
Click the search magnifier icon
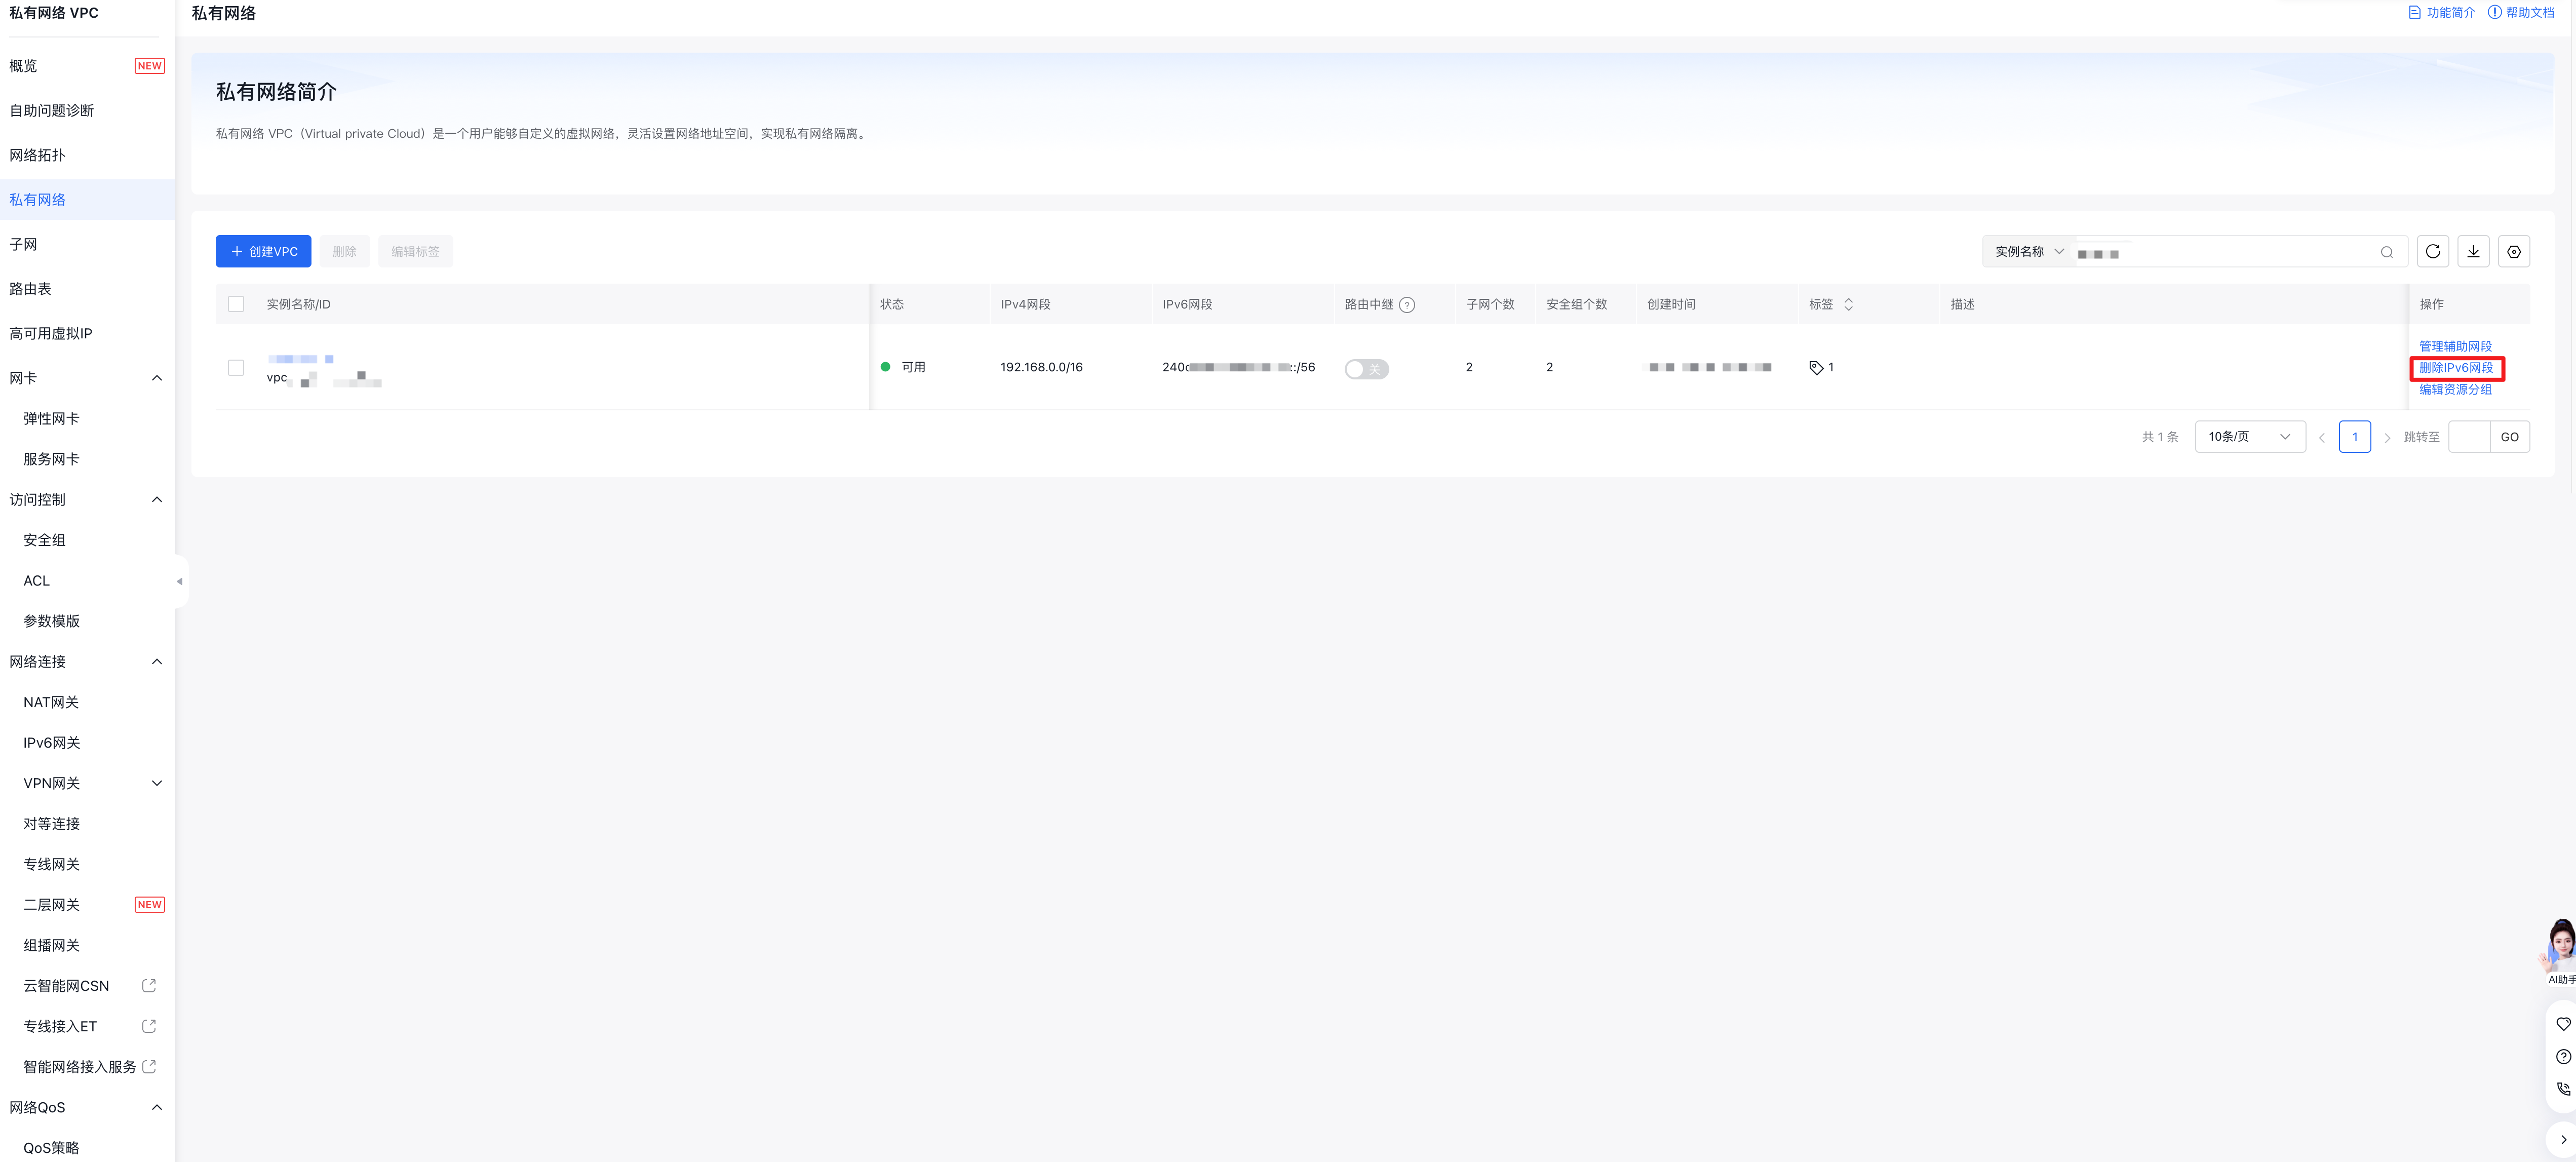[2386, 252]
